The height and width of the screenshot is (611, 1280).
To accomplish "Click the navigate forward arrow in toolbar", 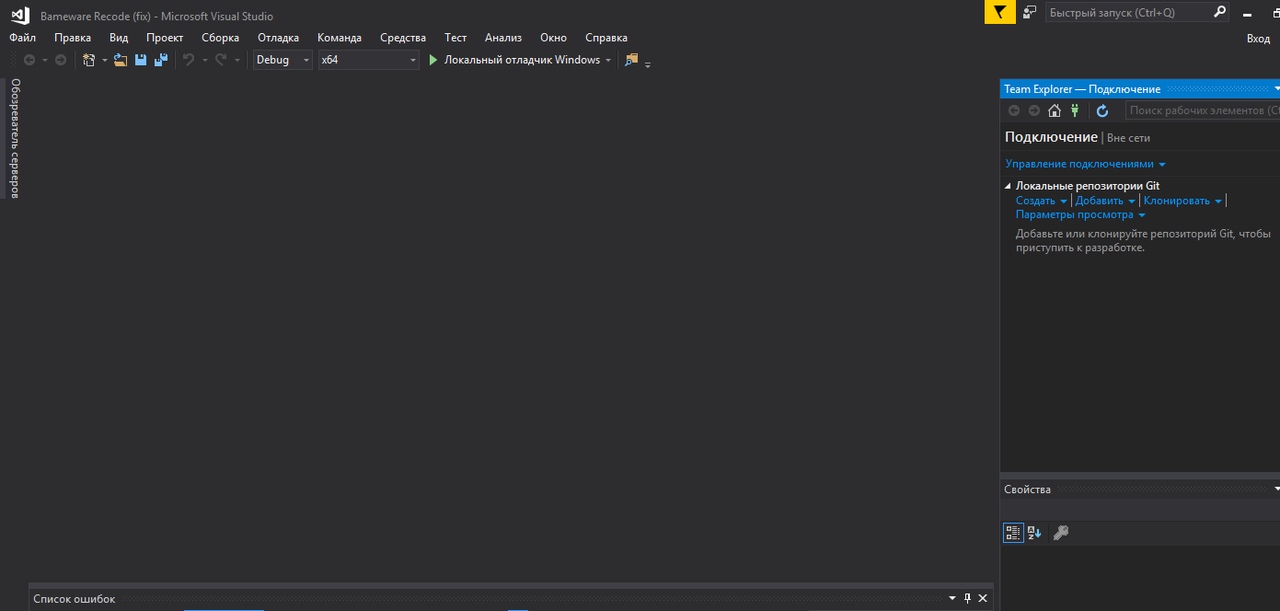I will [60, 60].
